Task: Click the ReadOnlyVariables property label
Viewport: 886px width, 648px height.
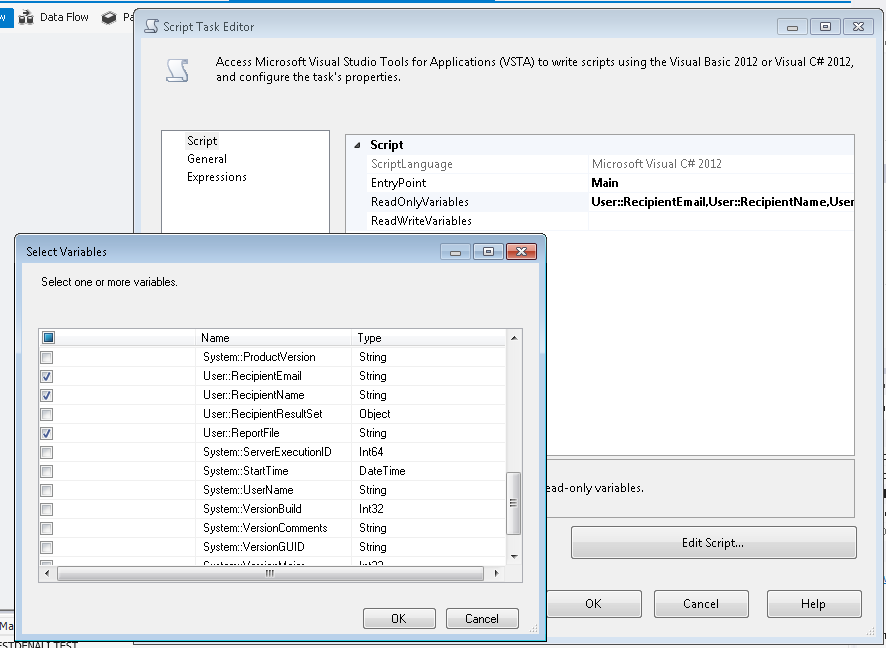Action: (x=420, y=202)
